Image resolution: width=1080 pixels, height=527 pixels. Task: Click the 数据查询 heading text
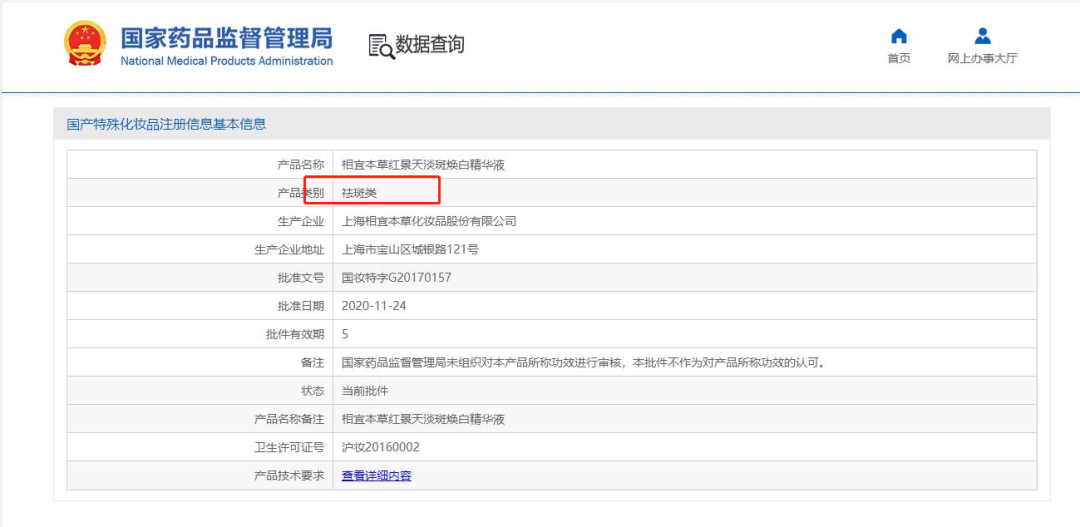(430, 45)
